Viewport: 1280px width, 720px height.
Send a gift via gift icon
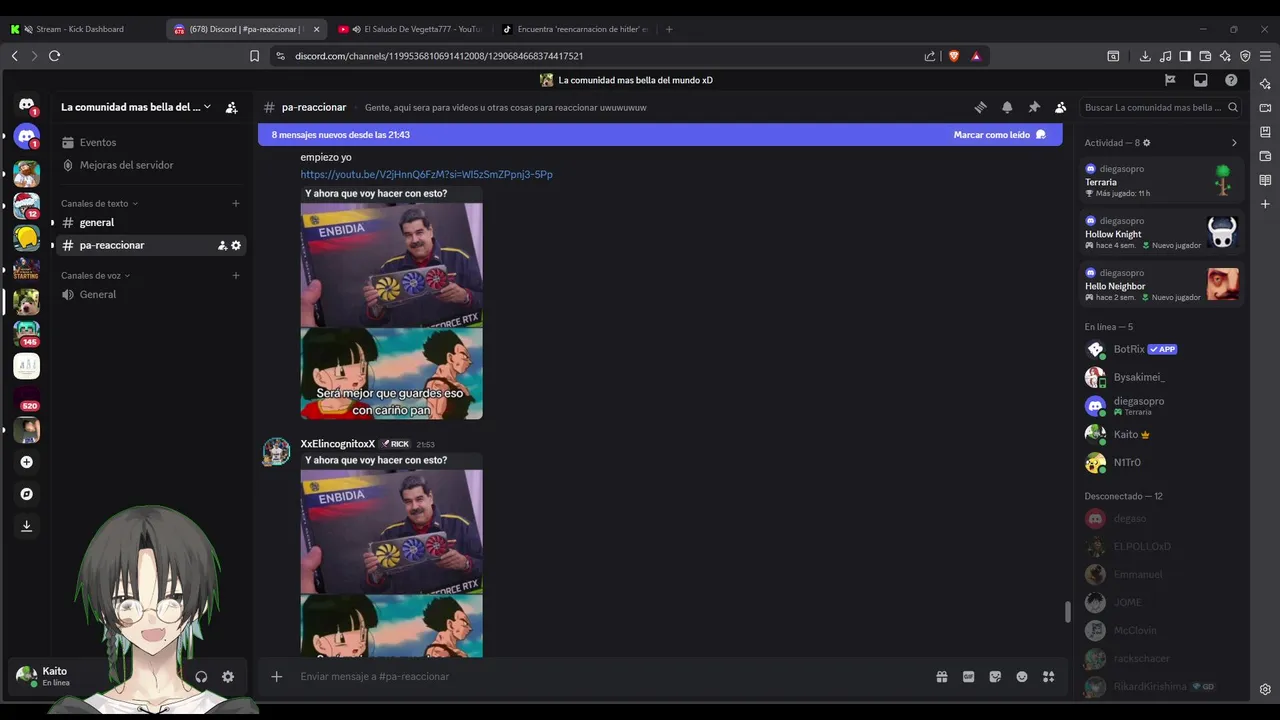pyautogui.click(x=942, y=677)
